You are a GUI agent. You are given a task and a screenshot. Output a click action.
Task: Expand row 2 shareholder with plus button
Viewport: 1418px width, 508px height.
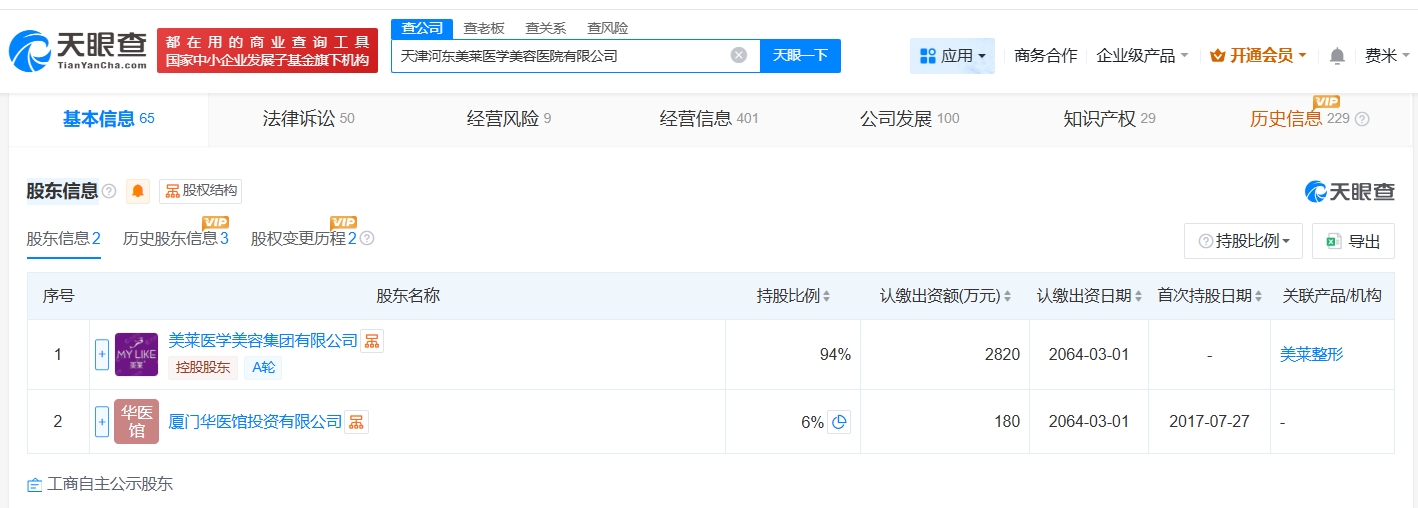click(102, 422)
